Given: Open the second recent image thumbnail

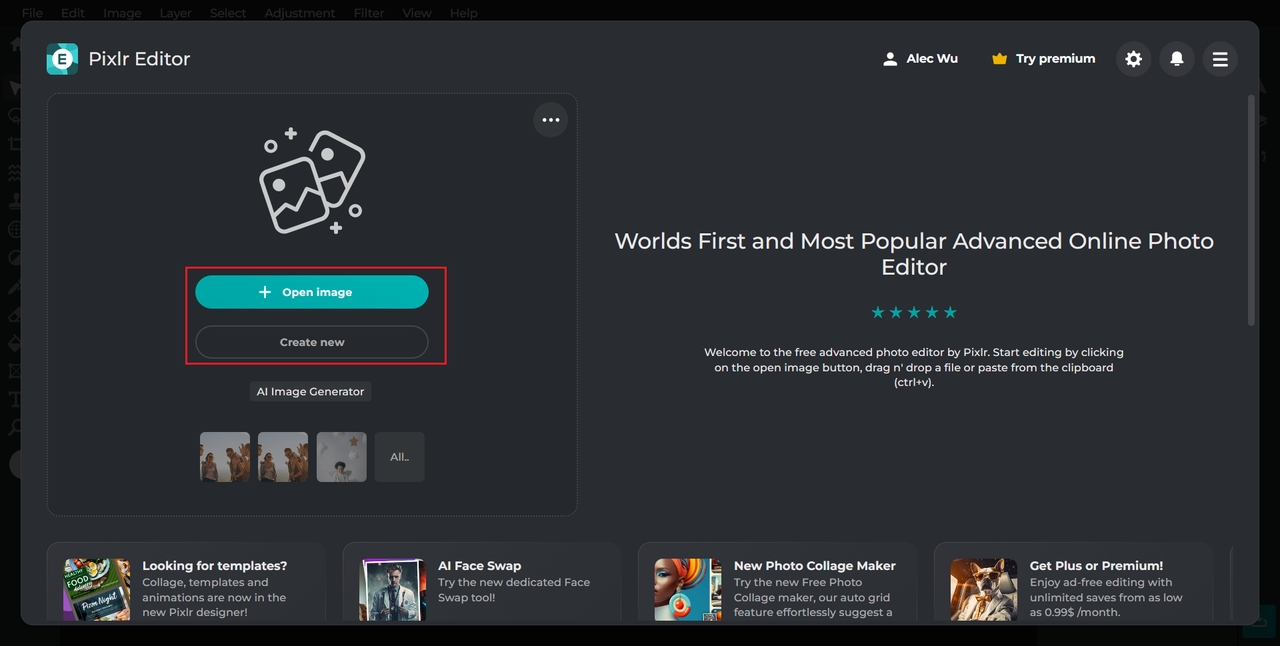Looking at the screenshot, I should click(x=283, y=457).
